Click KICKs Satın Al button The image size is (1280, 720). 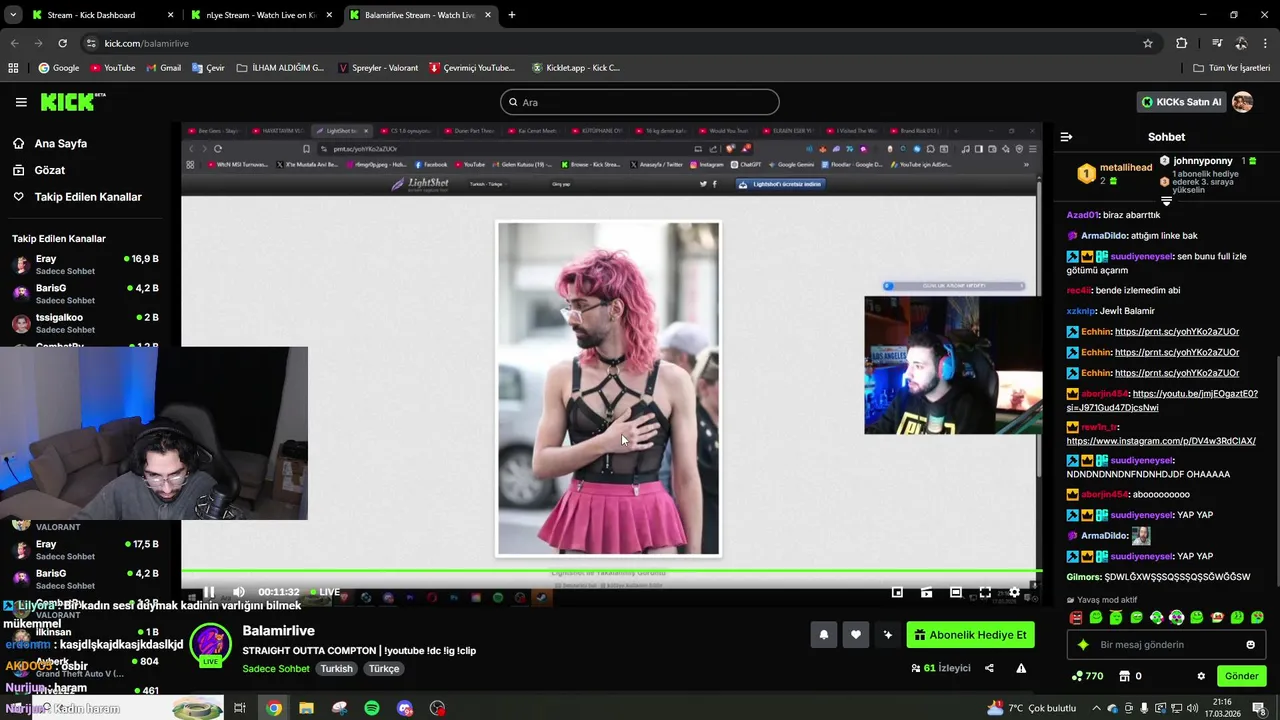(1181, 102)
